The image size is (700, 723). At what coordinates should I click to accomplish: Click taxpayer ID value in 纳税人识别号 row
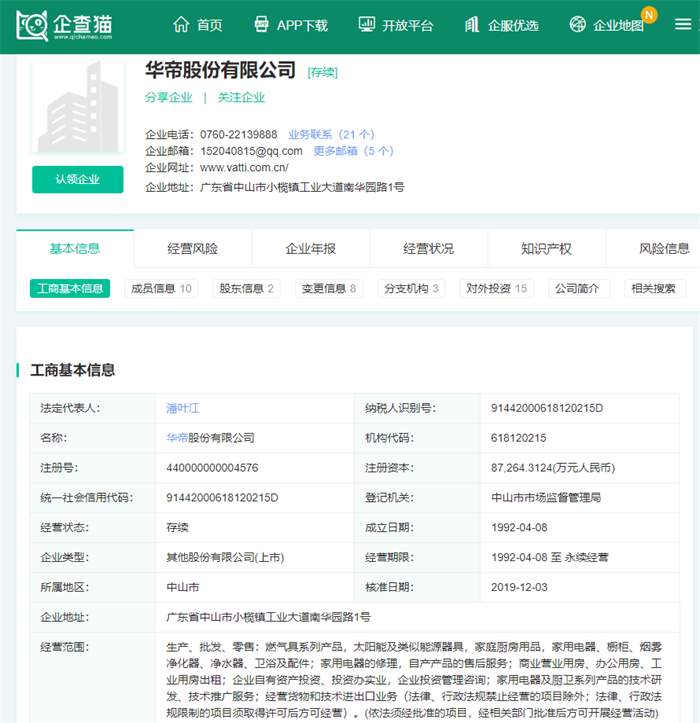(x=547, y=408)
